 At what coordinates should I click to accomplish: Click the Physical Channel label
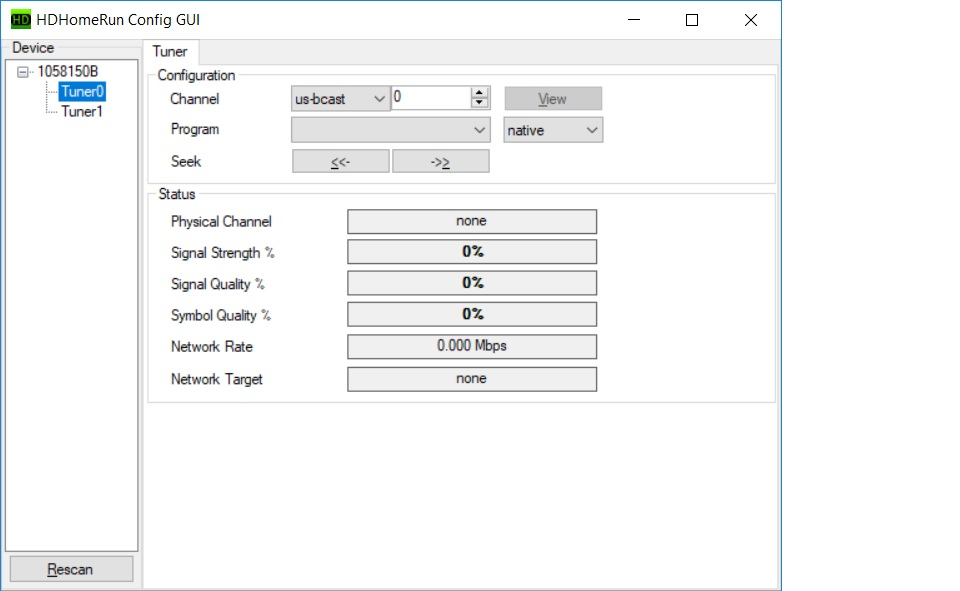click(221, 222)
